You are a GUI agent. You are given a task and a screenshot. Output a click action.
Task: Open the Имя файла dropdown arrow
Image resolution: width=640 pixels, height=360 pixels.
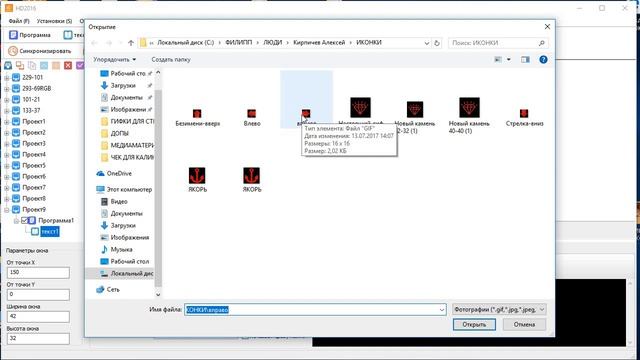[x=442, y=310]
